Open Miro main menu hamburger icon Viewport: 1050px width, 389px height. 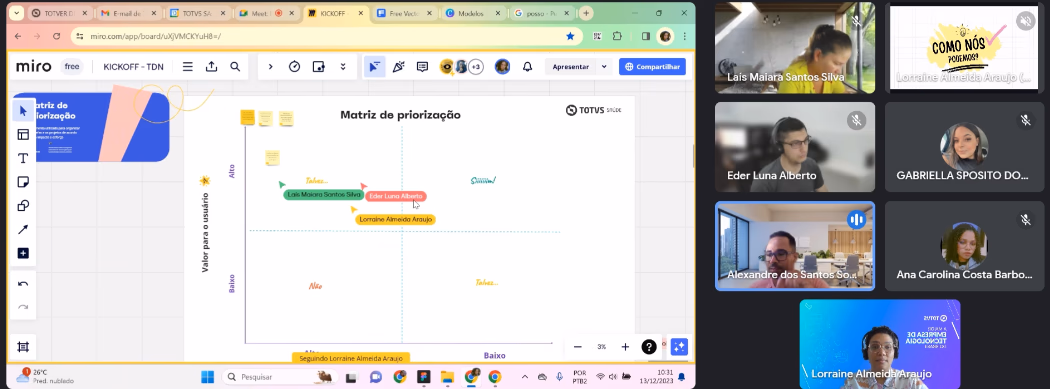[188, 67]
